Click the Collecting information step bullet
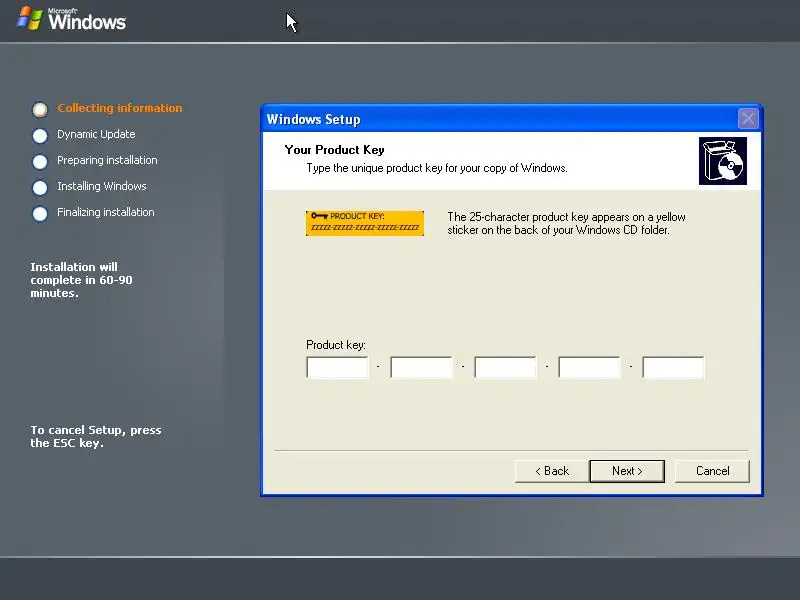 tap(40, 109)
